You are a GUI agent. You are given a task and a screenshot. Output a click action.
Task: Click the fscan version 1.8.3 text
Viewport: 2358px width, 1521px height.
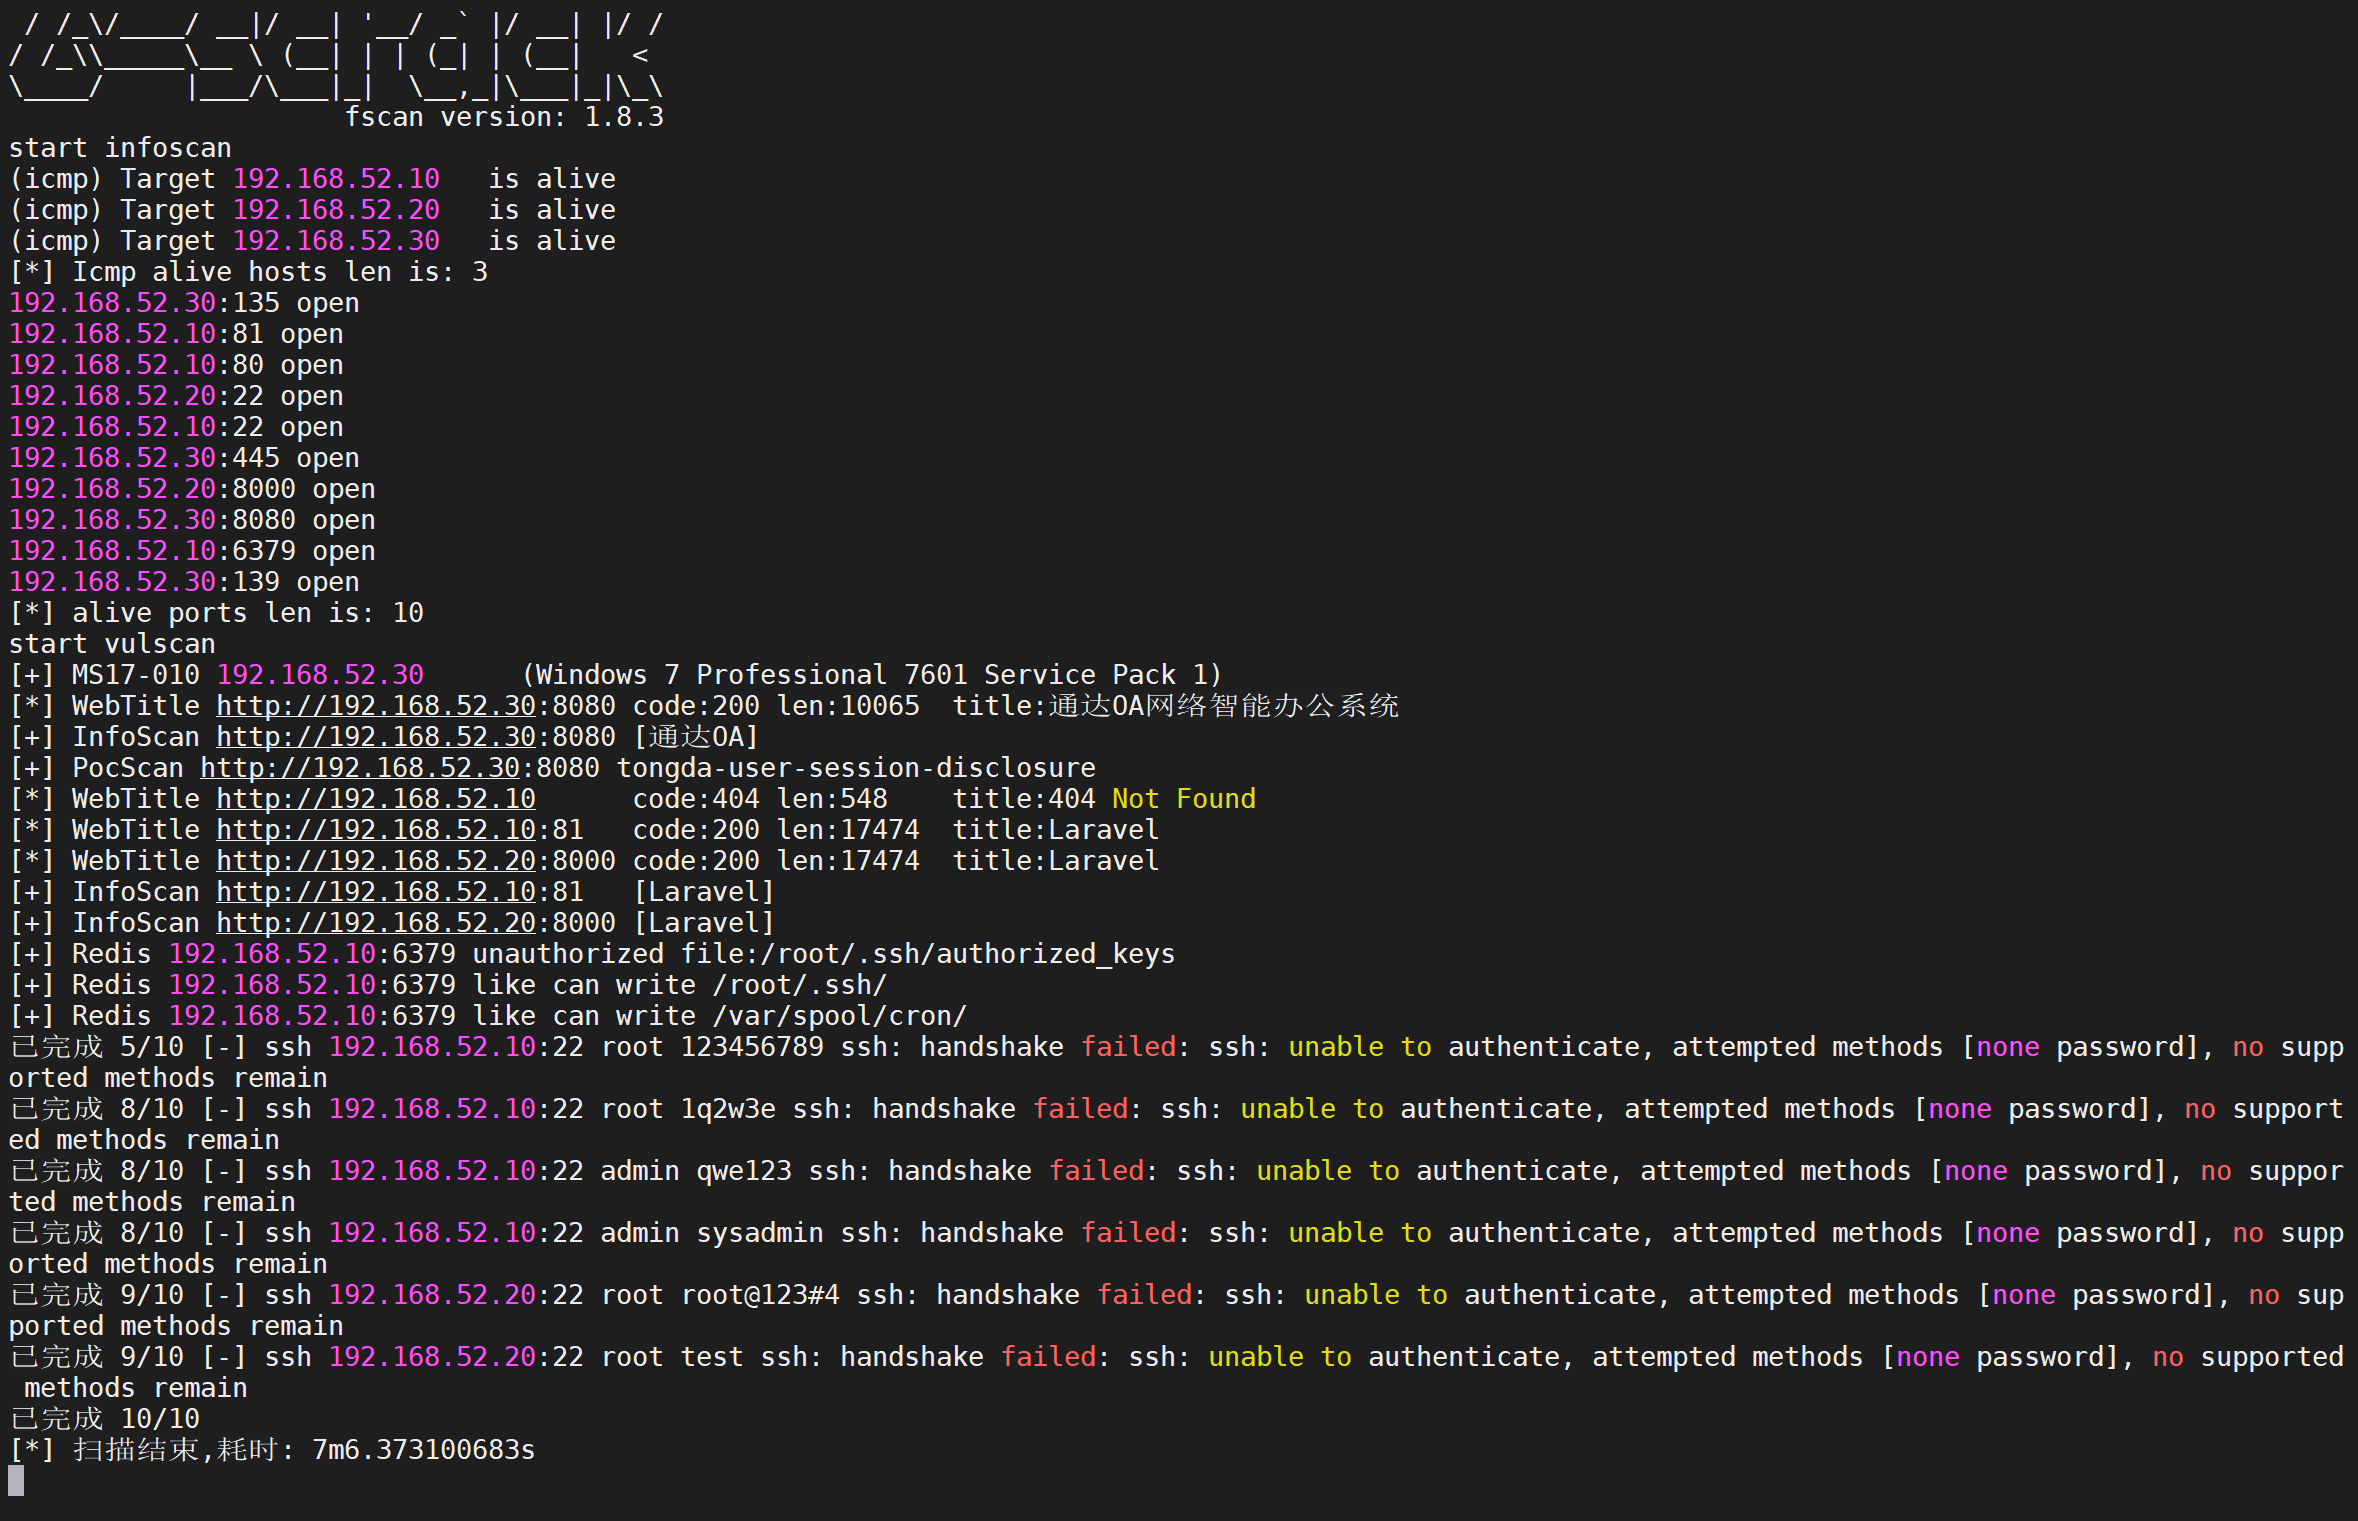pyautogui.click(x=504, y=117)
